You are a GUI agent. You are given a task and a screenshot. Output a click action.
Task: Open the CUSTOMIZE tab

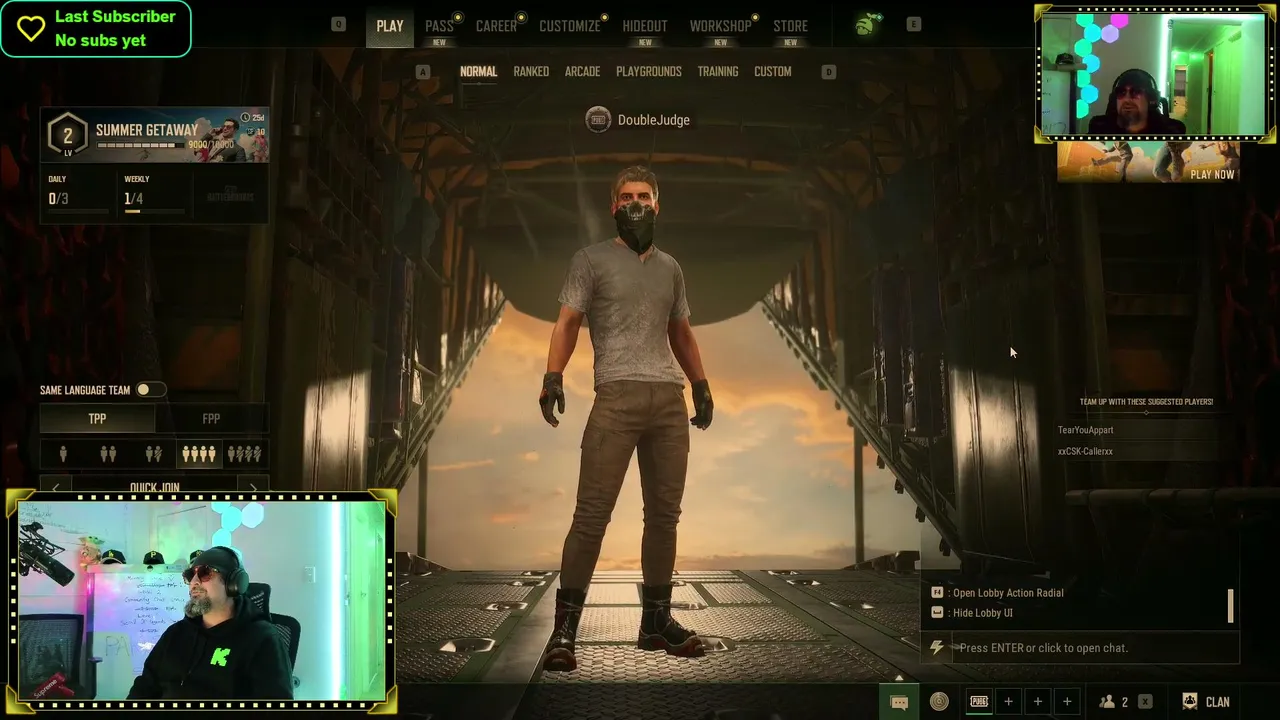pyautogui.click(x=570, y=26)
